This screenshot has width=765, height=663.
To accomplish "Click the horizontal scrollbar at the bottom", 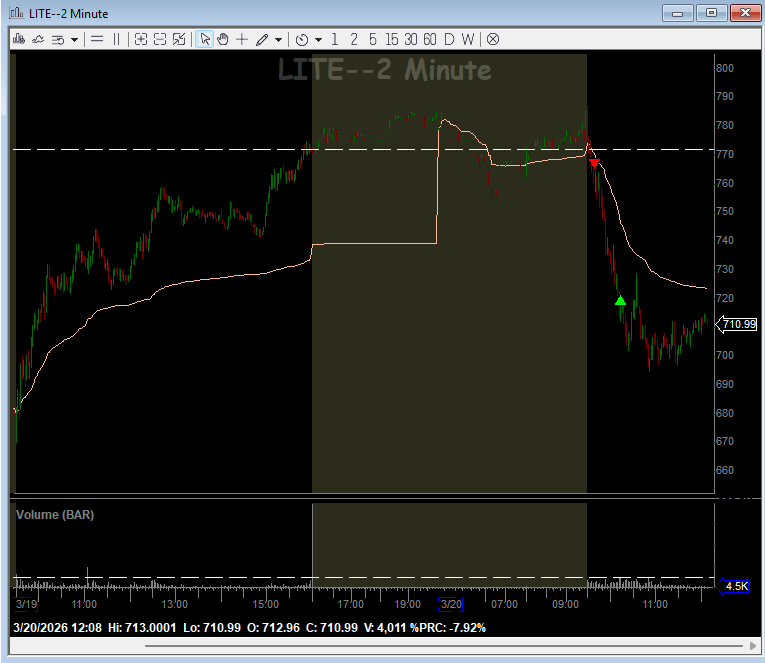I will [x=443, y=646].
